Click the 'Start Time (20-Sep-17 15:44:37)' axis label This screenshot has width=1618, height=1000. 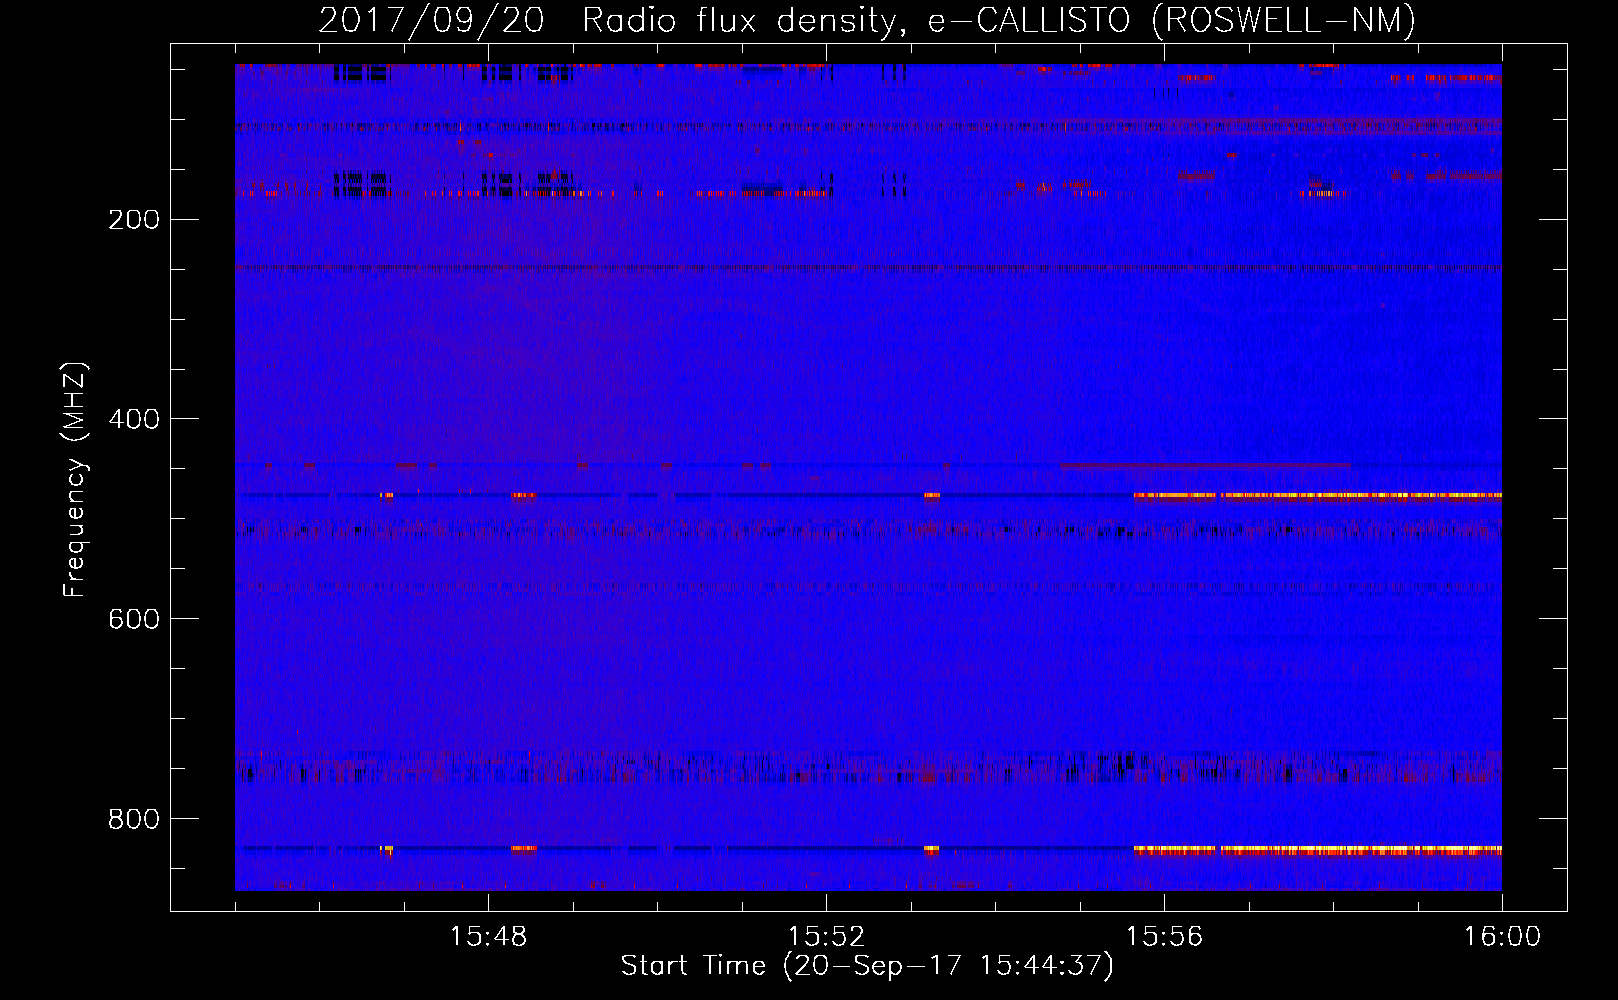pyautogui.click(x=867, y=966)
